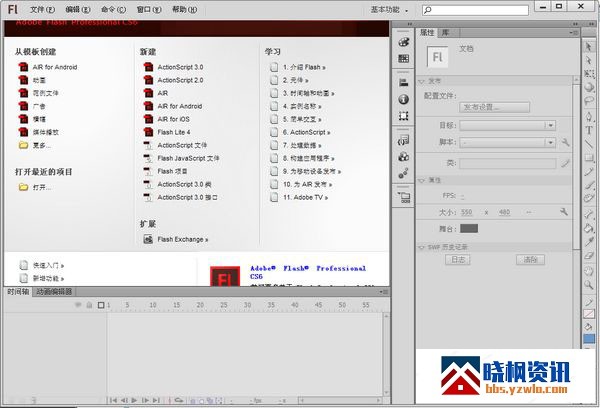
Task: Click the 舞台 color swatch
Action: 469,228
